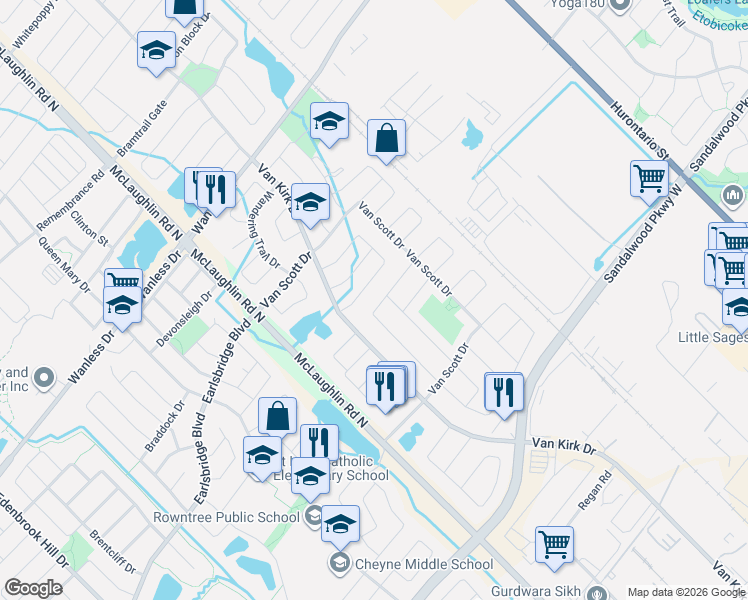Click the shopping cart marker above the Wanless Dr school

click(x=124, y=278)
